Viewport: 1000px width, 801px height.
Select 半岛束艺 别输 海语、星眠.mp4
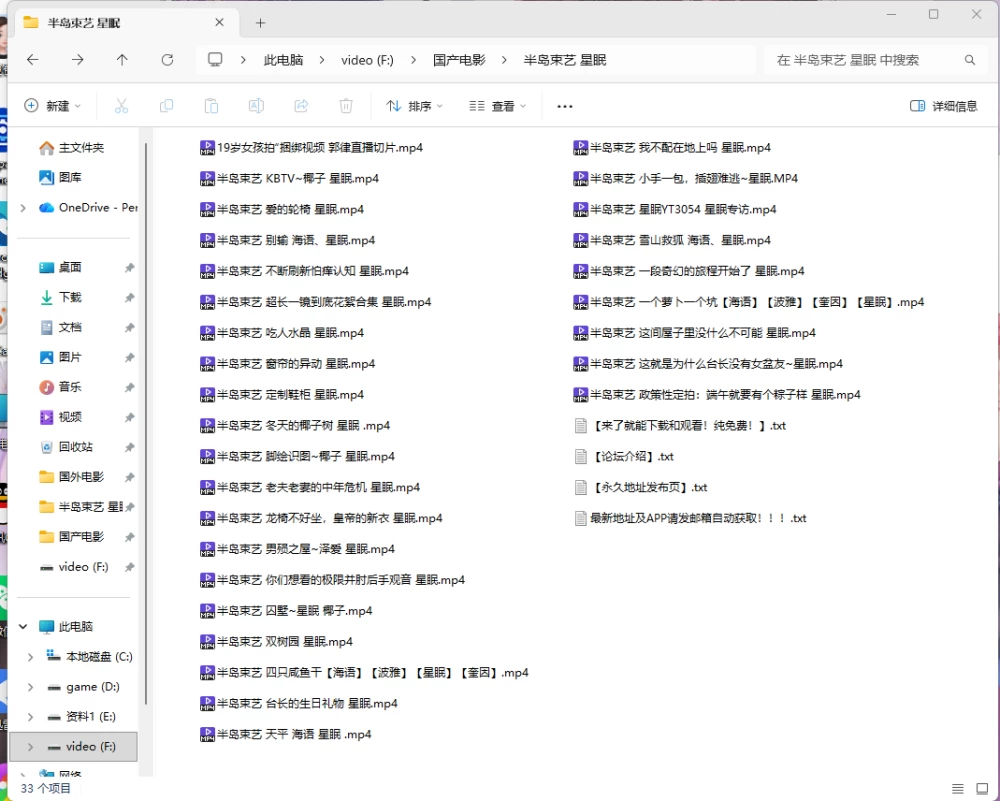click(287, 240)
